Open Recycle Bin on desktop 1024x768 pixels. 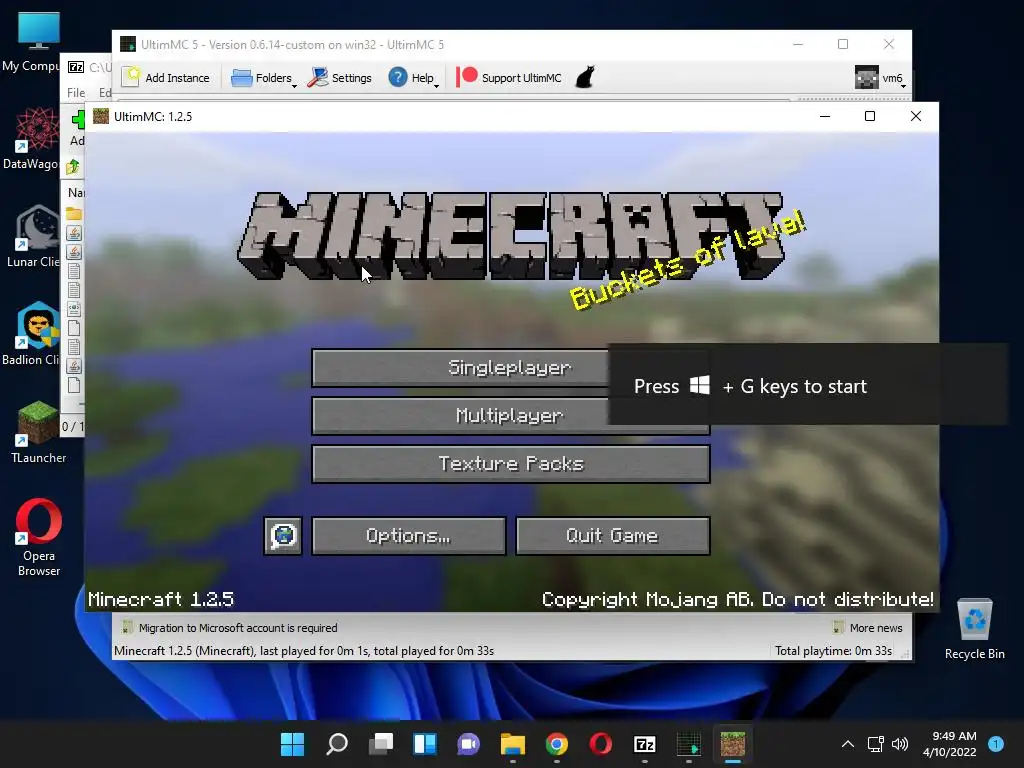pyautogui.click(x=974, y=628)
